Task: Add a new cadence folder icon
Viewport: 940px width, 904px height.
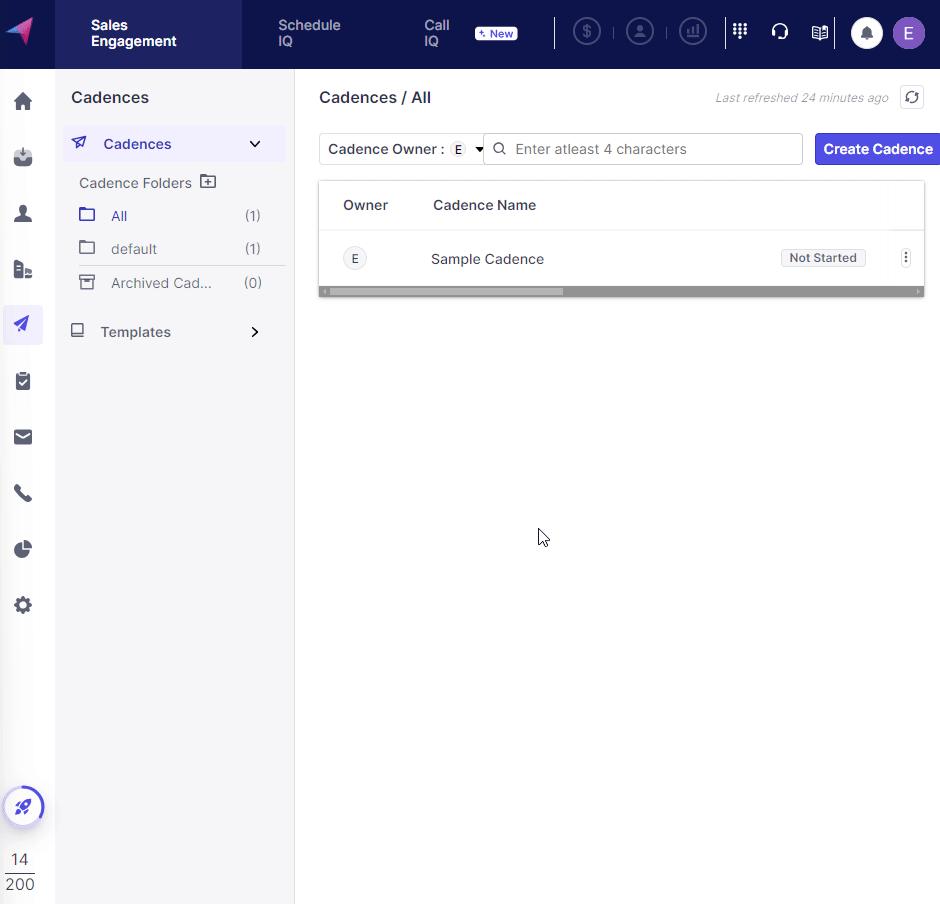Action: (208, 182)
